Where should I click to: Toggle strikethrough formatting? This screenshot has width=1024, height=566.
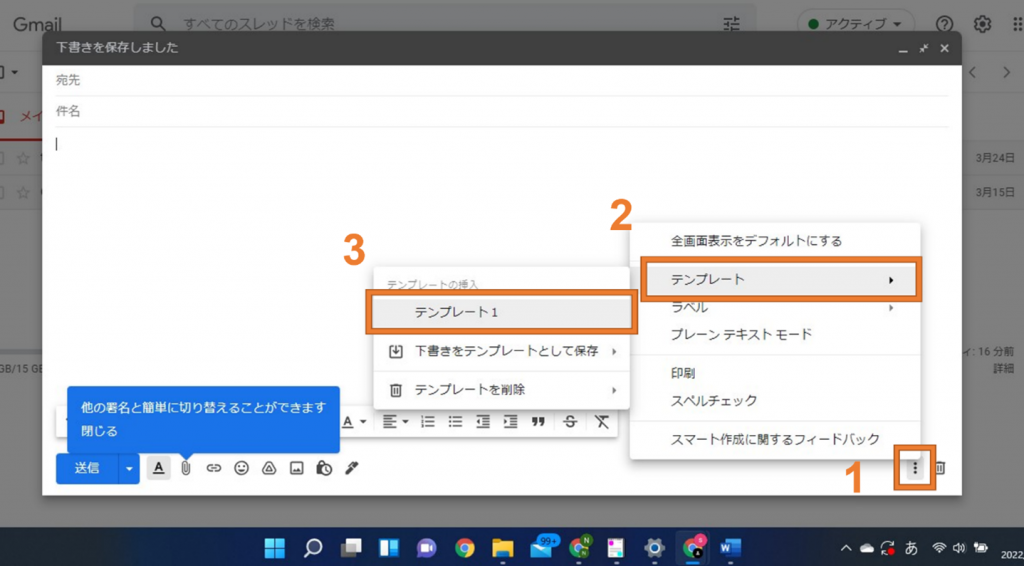(x=570, y=422)
